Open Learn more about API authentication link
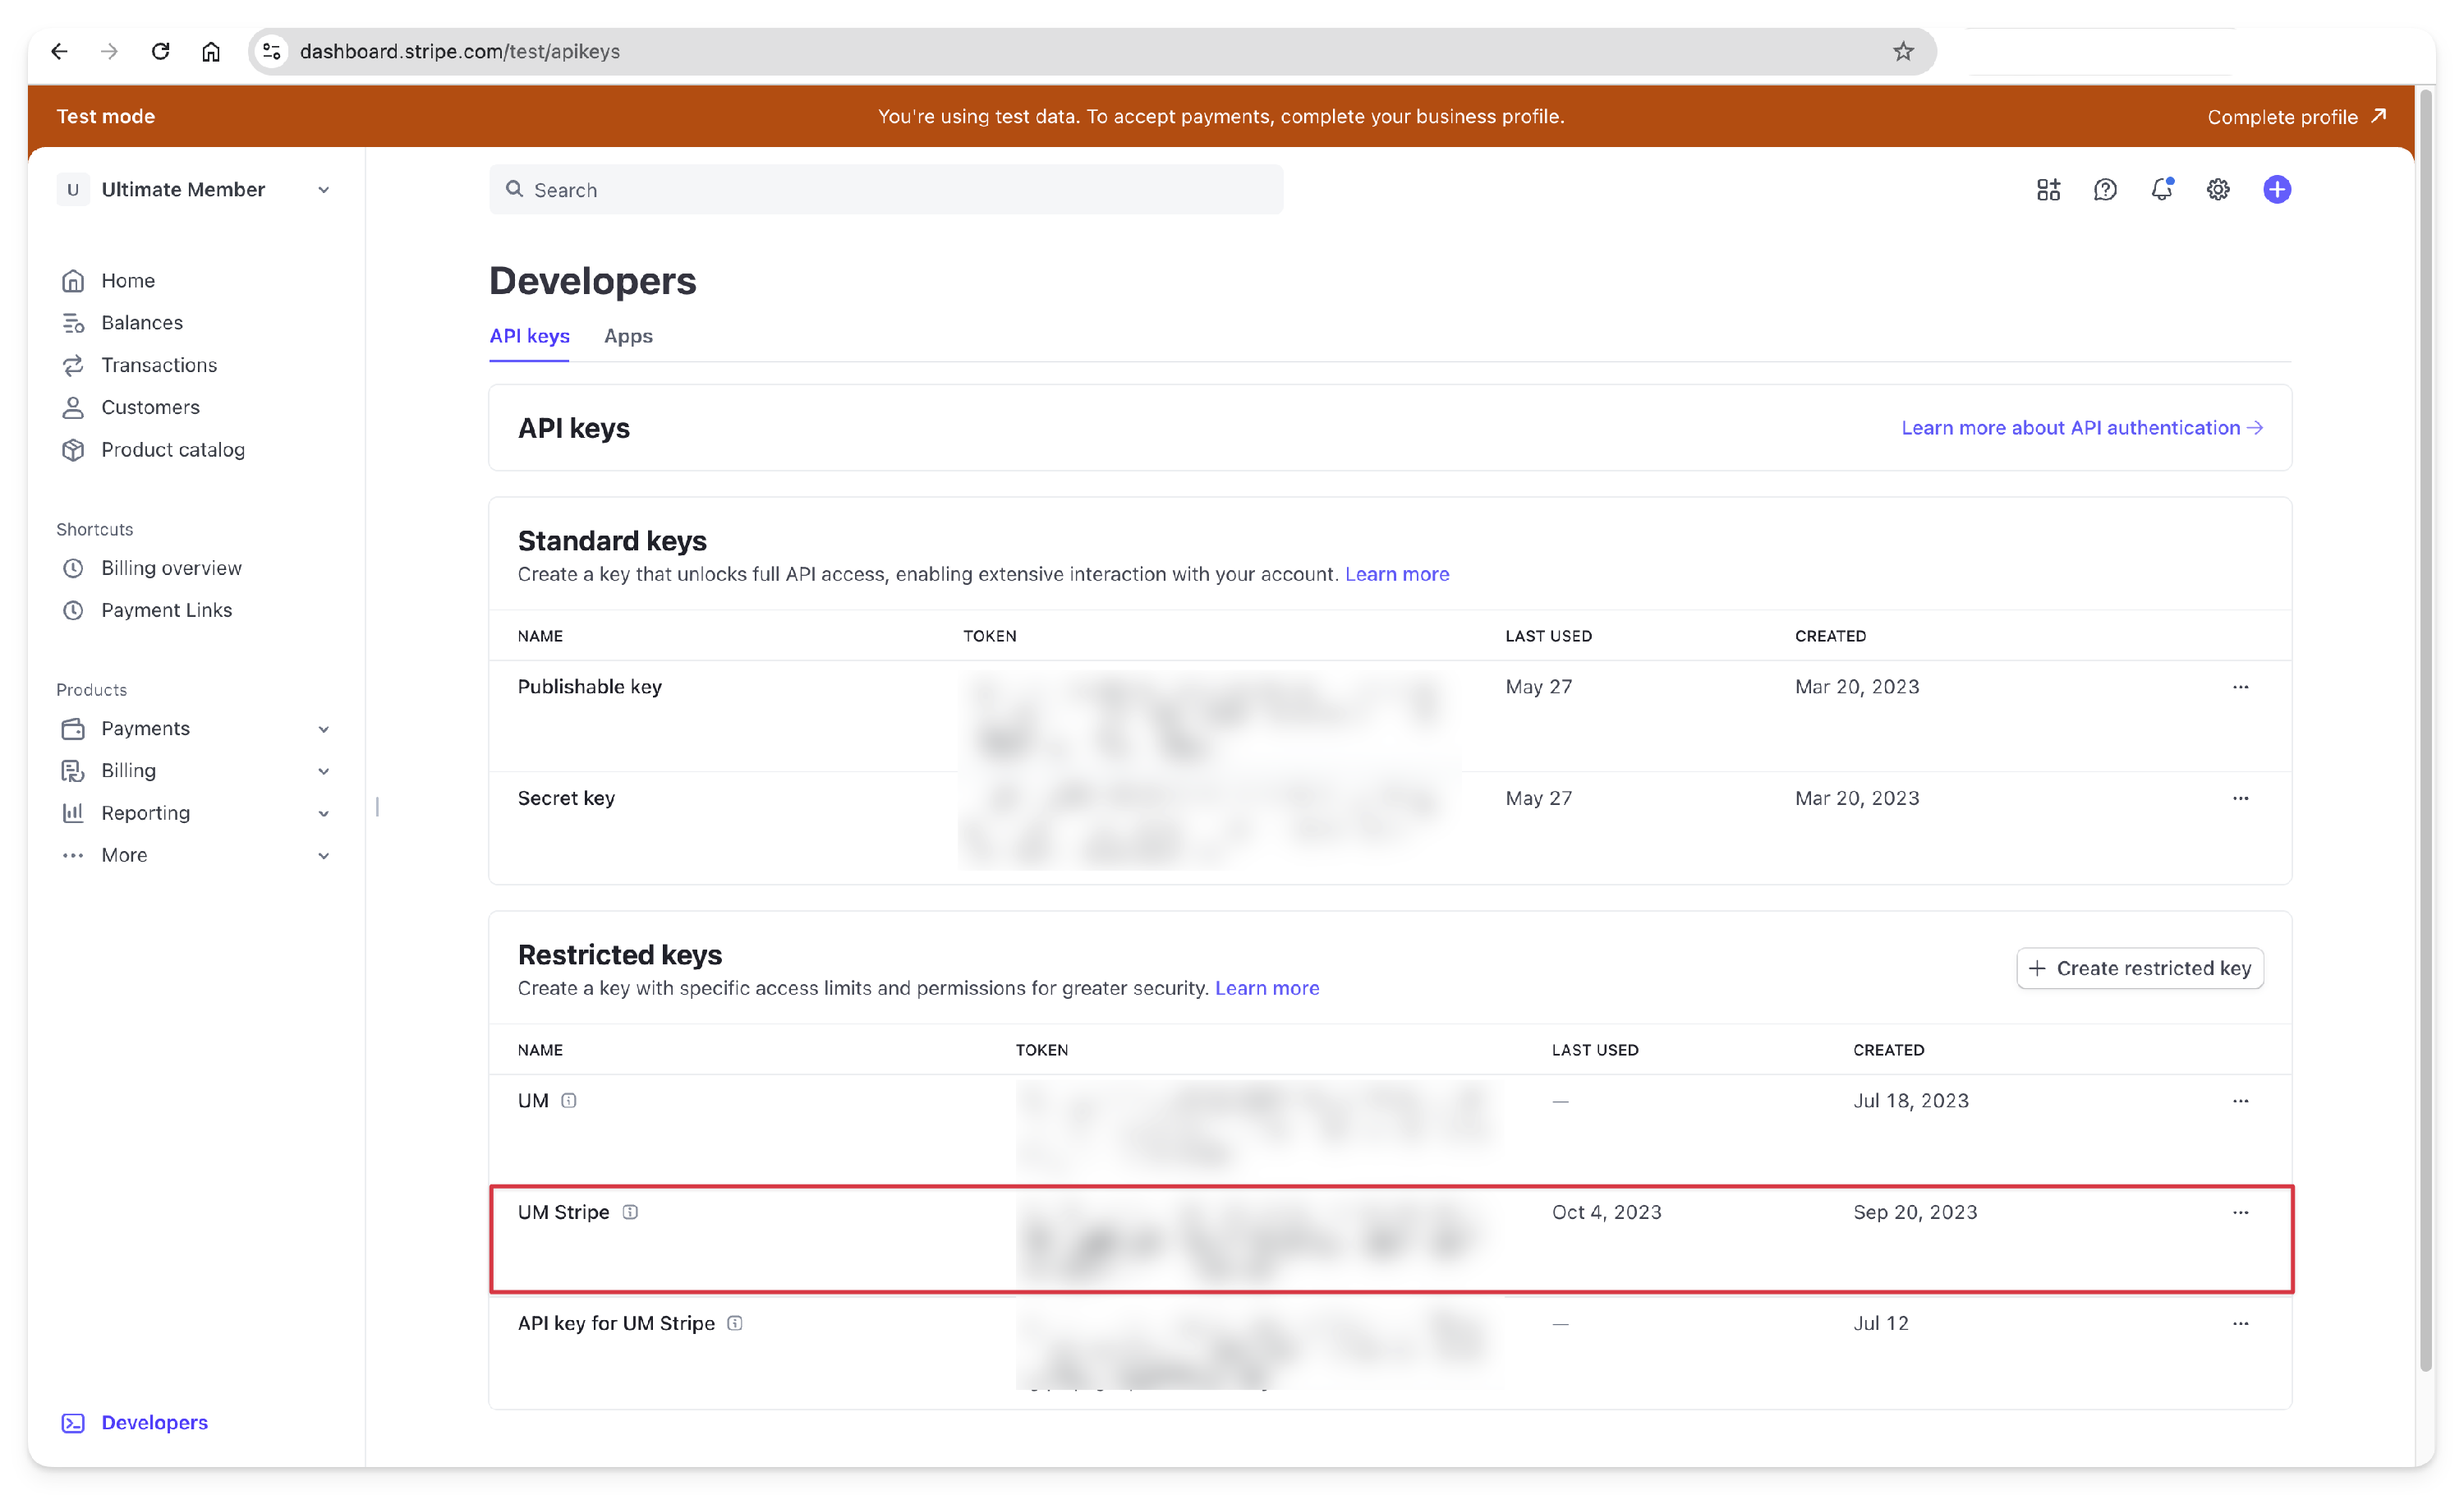Image resolution: width=2464 pixels, height=1495 pixels. pos(2081,427)
